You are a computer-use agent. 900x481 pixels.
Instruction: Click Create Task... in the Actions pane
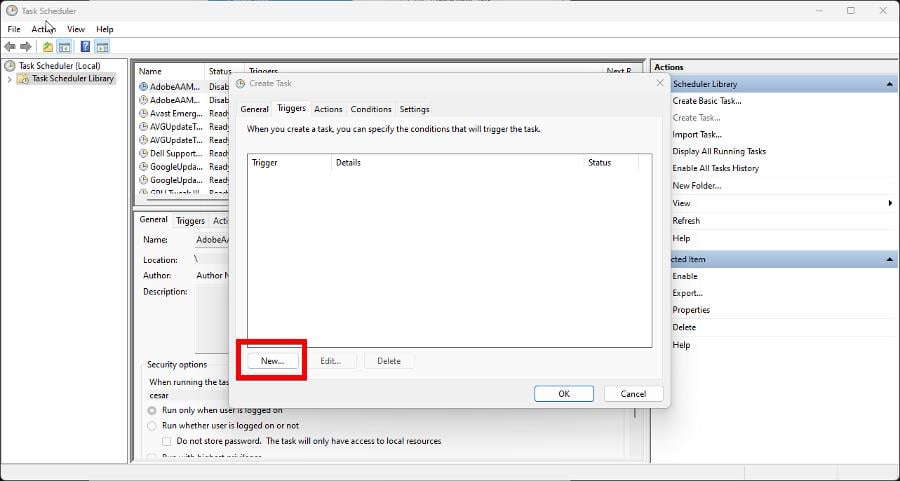coord(696,118)
